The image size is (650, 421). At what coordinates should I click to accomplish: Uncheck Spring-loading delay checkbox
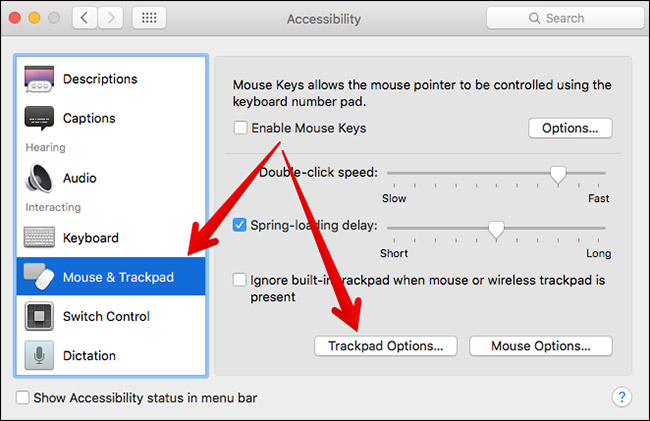coord(240,225)
